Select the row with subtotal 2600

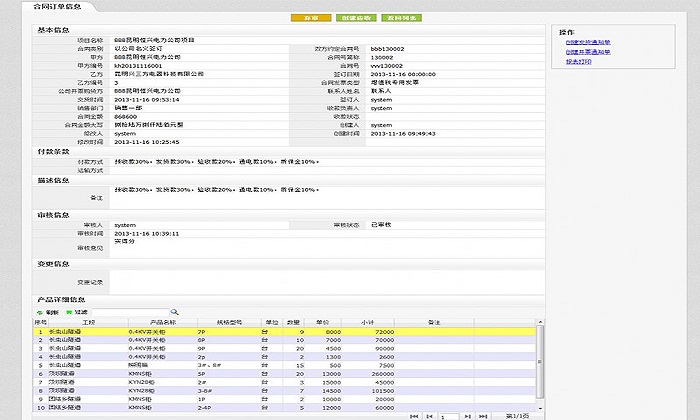284,357
